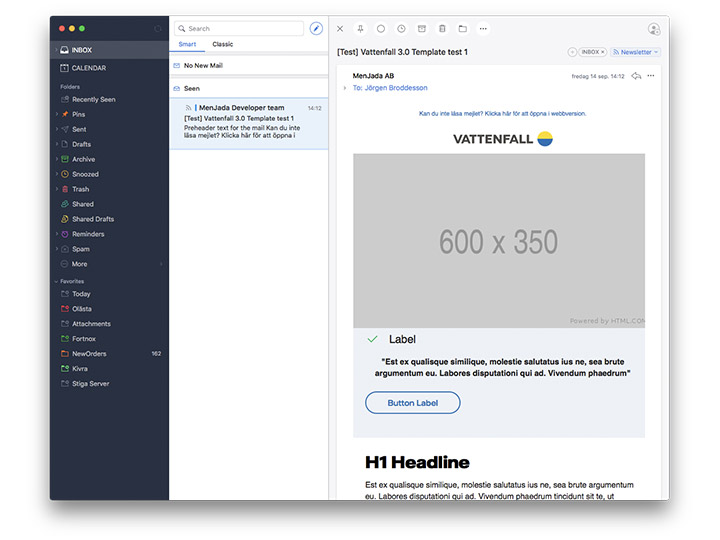Click the Search field
720x540 pixels.
pos(239,28)
